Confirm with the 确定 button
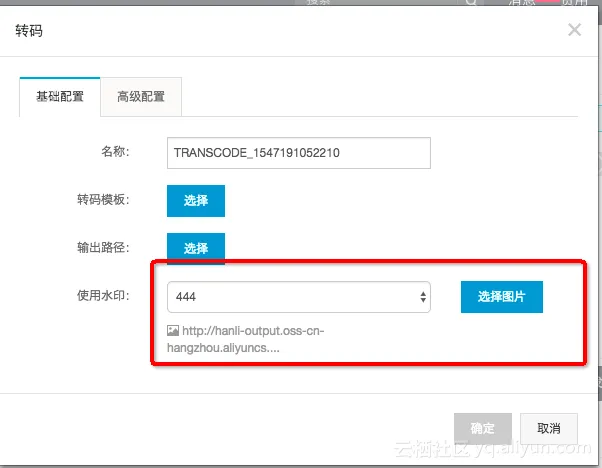The image size is (602, 468). [483, 428]
